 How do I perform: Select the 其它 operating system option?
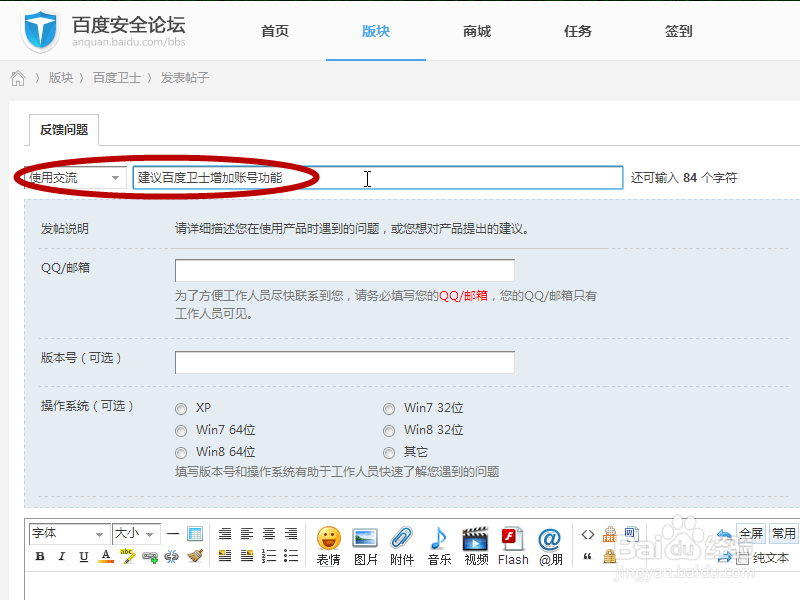(x=389, y=451)
